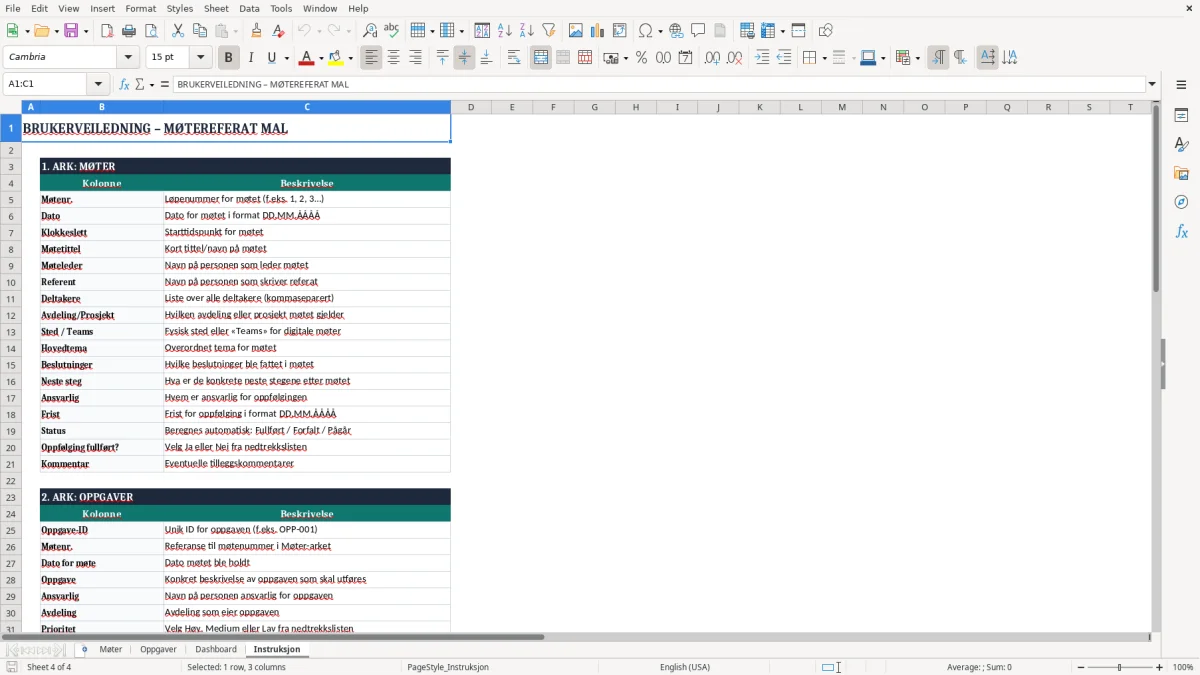This screenshot has height=675, width=1200.
Task: Apply the yellow background color swatch
Action: [336, 58]
